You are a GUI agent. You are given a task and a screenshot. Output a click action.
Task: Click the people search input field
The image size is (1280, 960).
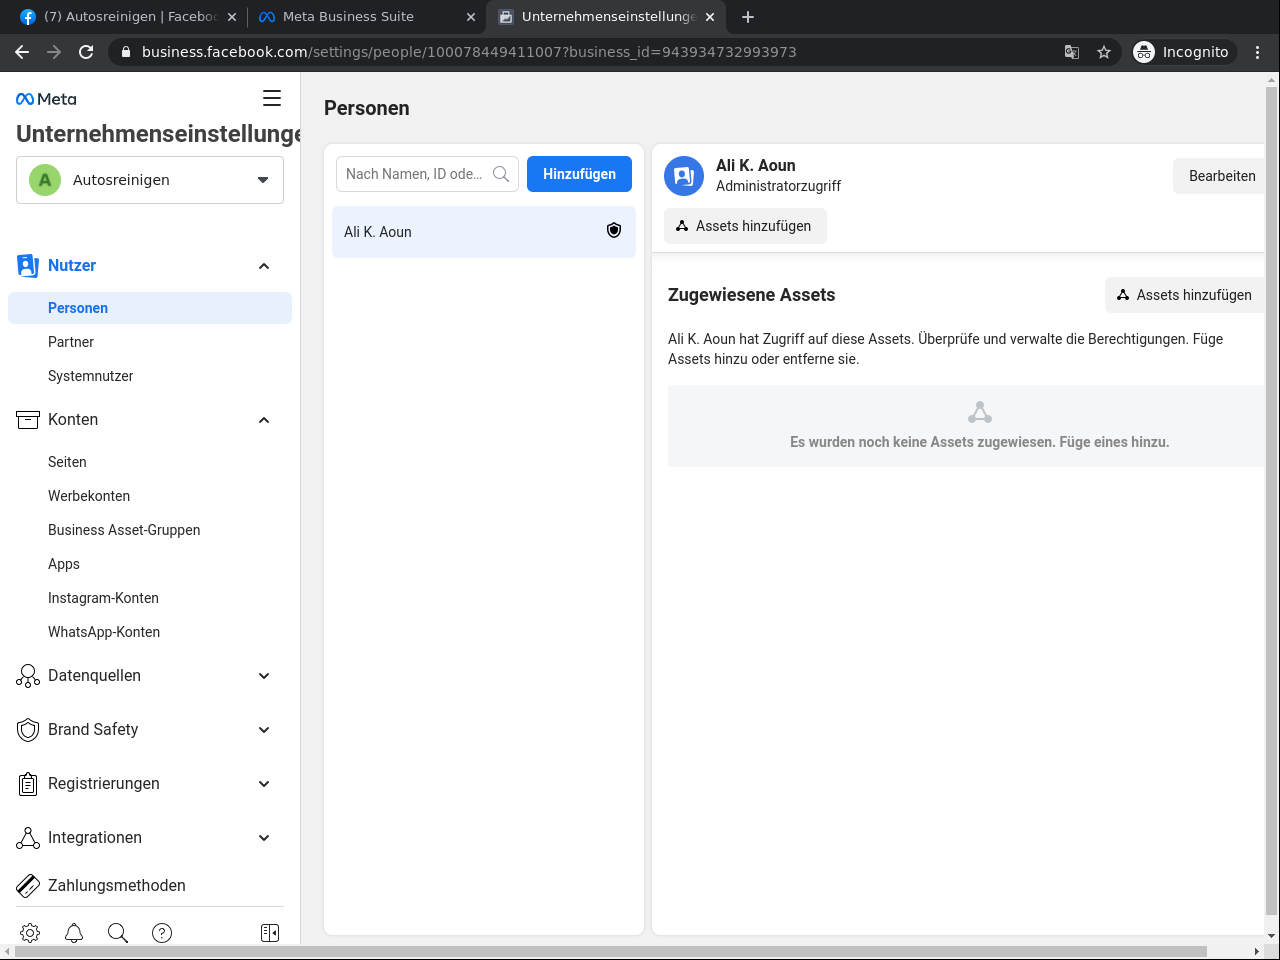pyautogui.click(x=427, y=174)
